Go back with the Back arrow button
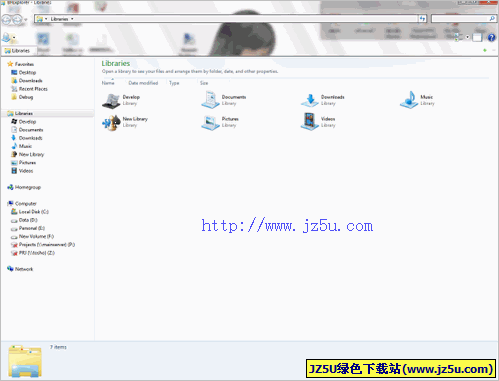499x381 pixels. tap(6, 20)
